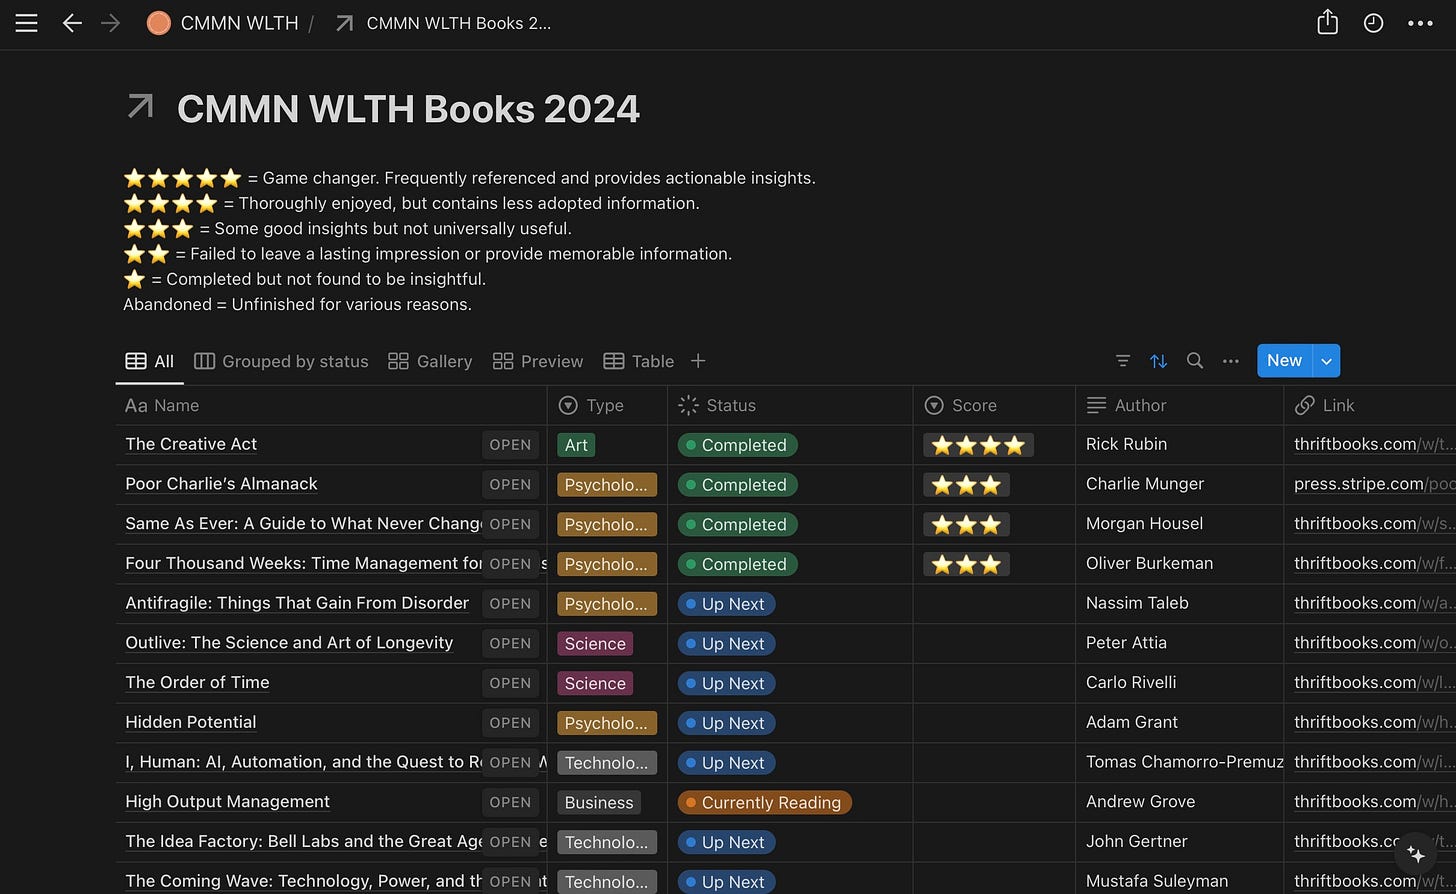Open the press.stripe.com link

[x=1373, y=484]
